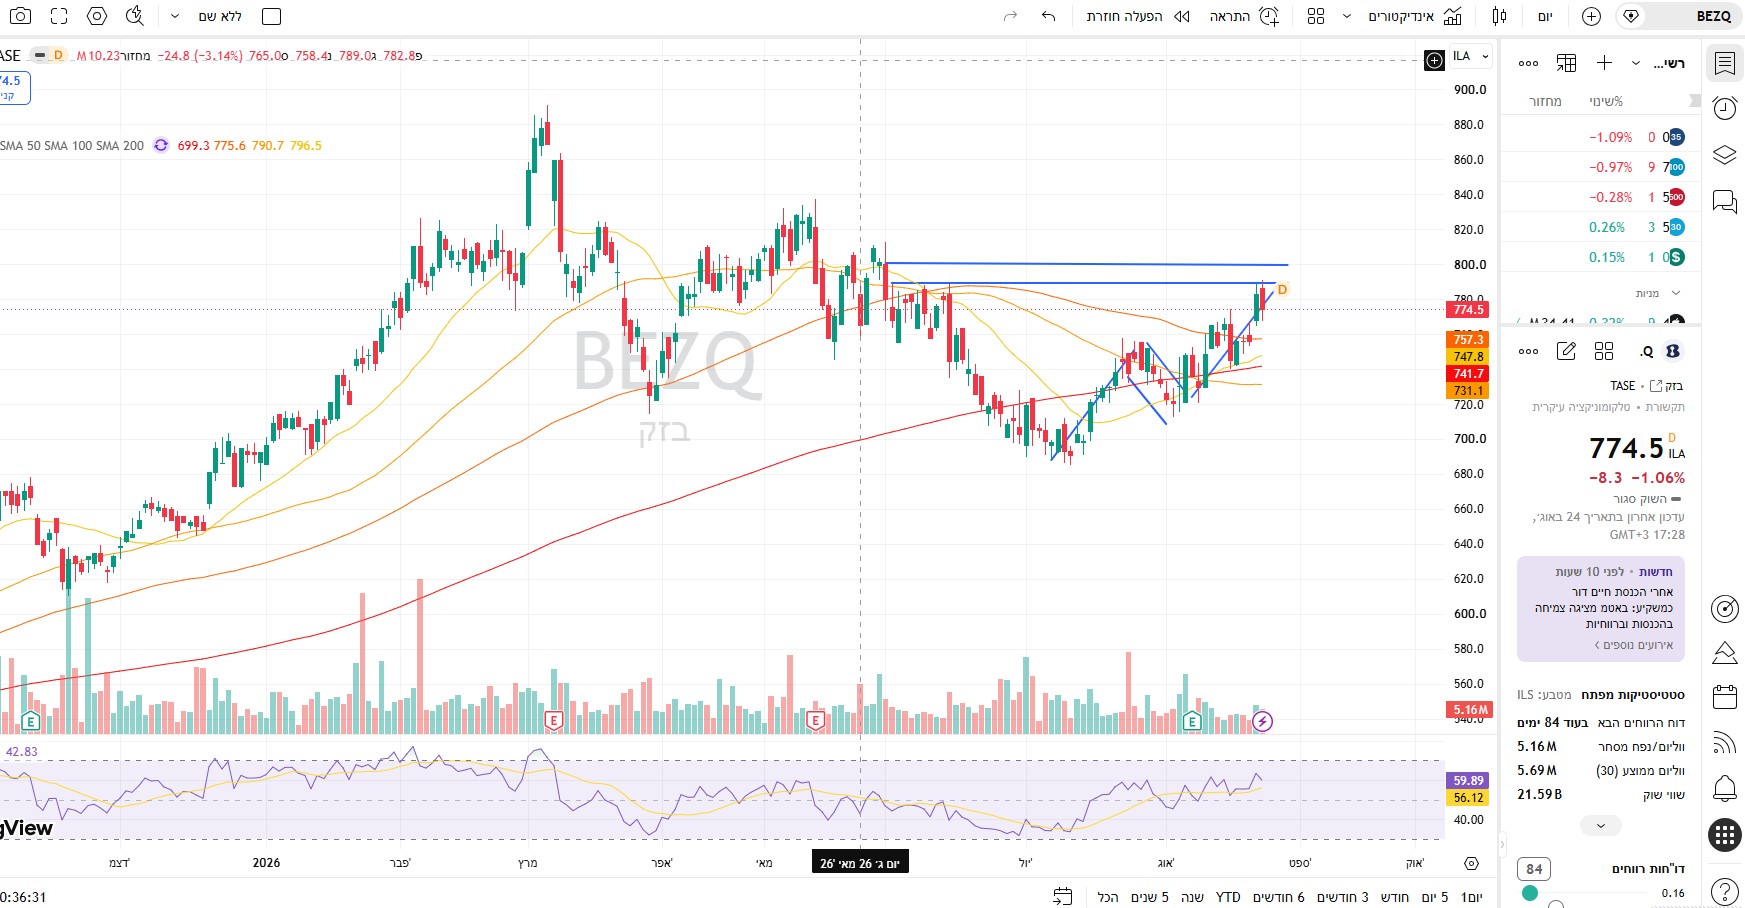
Task: Start bar replay with rewind icon
Action: (1181, 16)
